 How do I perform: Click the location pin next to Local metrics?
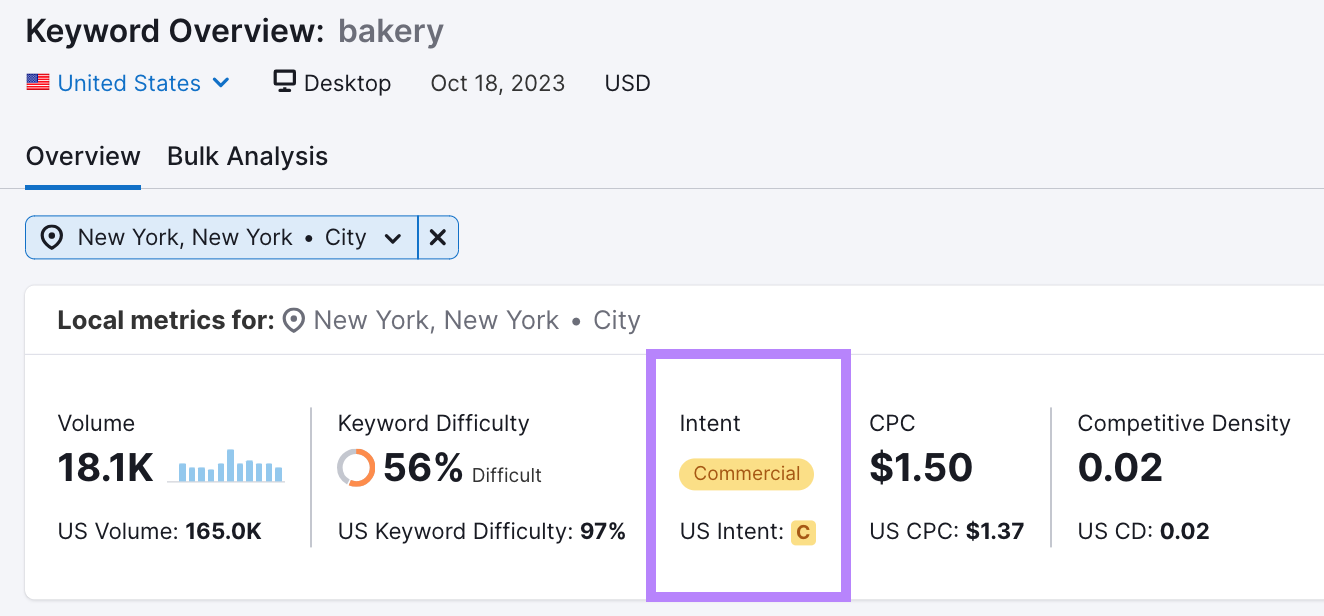point(292,320)
